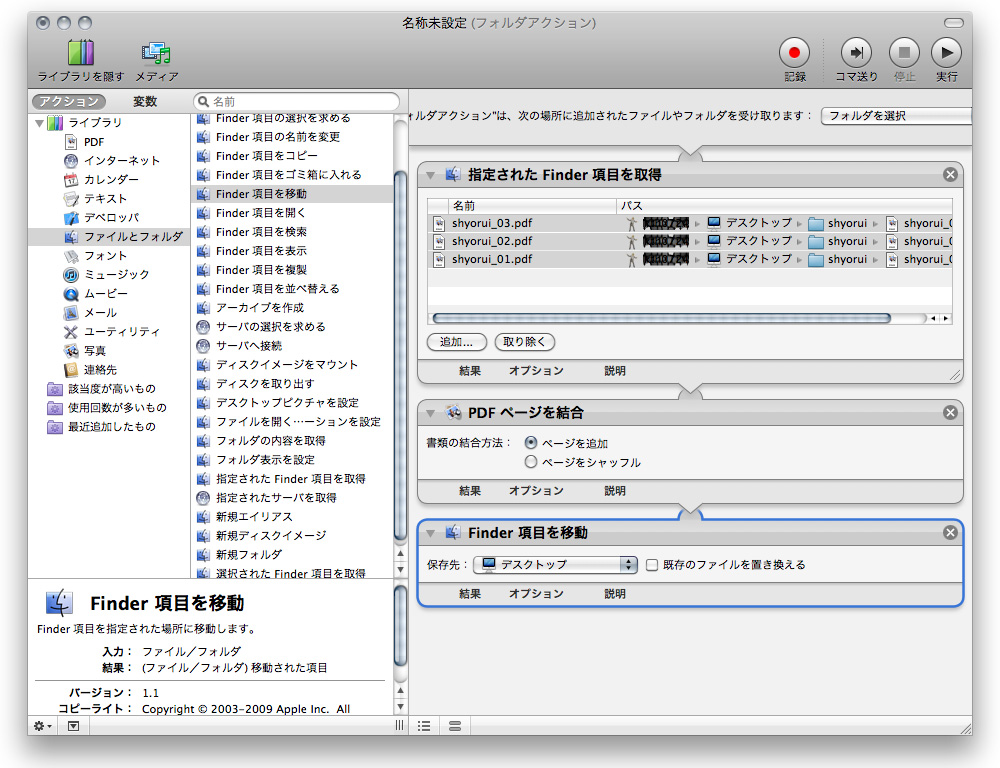The width and height of the screenshot is (1000, 768).
Task: Click the Hide Library toolbar icon
Action: point(81,54)
